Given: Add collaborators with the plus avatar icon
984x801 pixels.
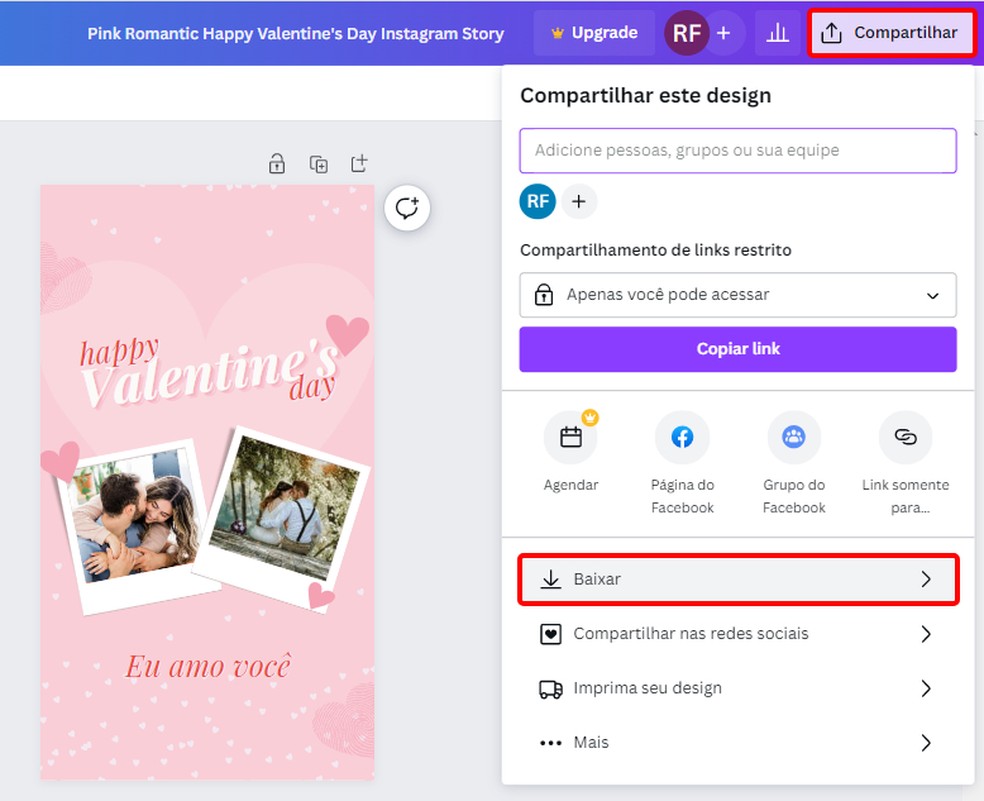Looking at the screenshot, I should coord(579,201).
